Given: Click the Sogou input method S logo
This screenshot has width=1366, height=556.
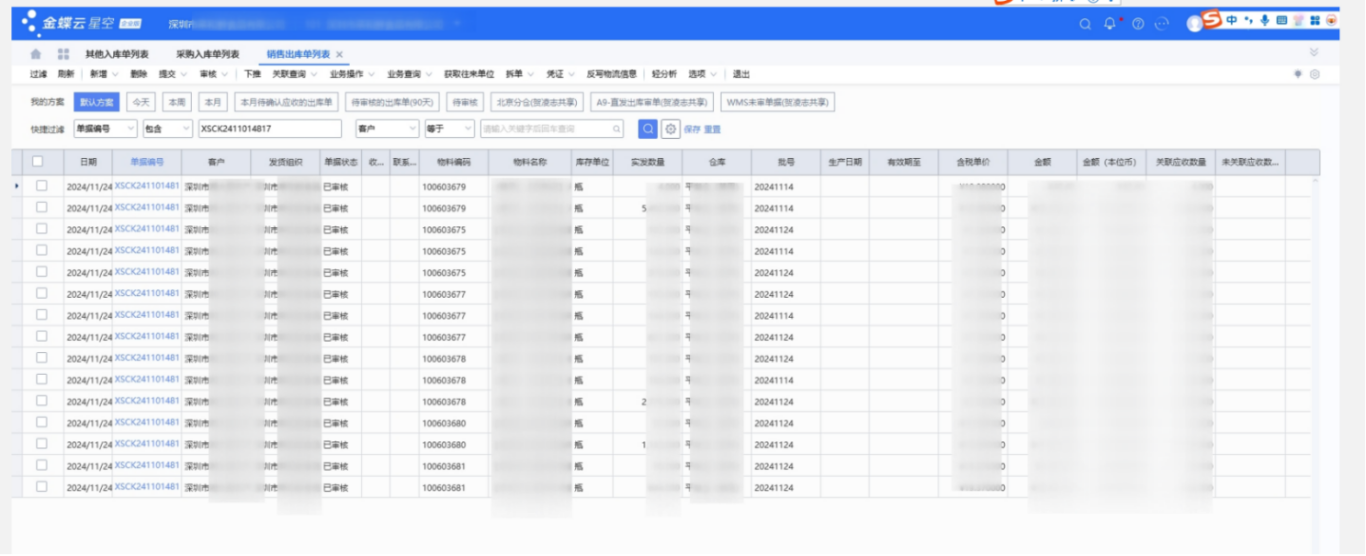Looking at the screenshot, I should pos(1213,20).
